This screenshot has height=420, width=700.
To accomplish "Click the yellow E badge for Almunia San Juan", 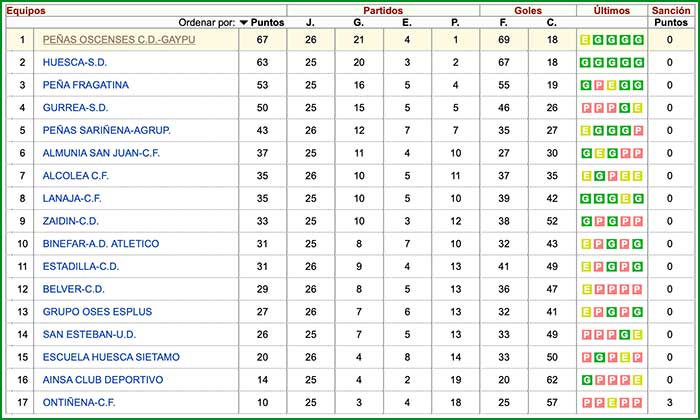I will tap(598, 153).
